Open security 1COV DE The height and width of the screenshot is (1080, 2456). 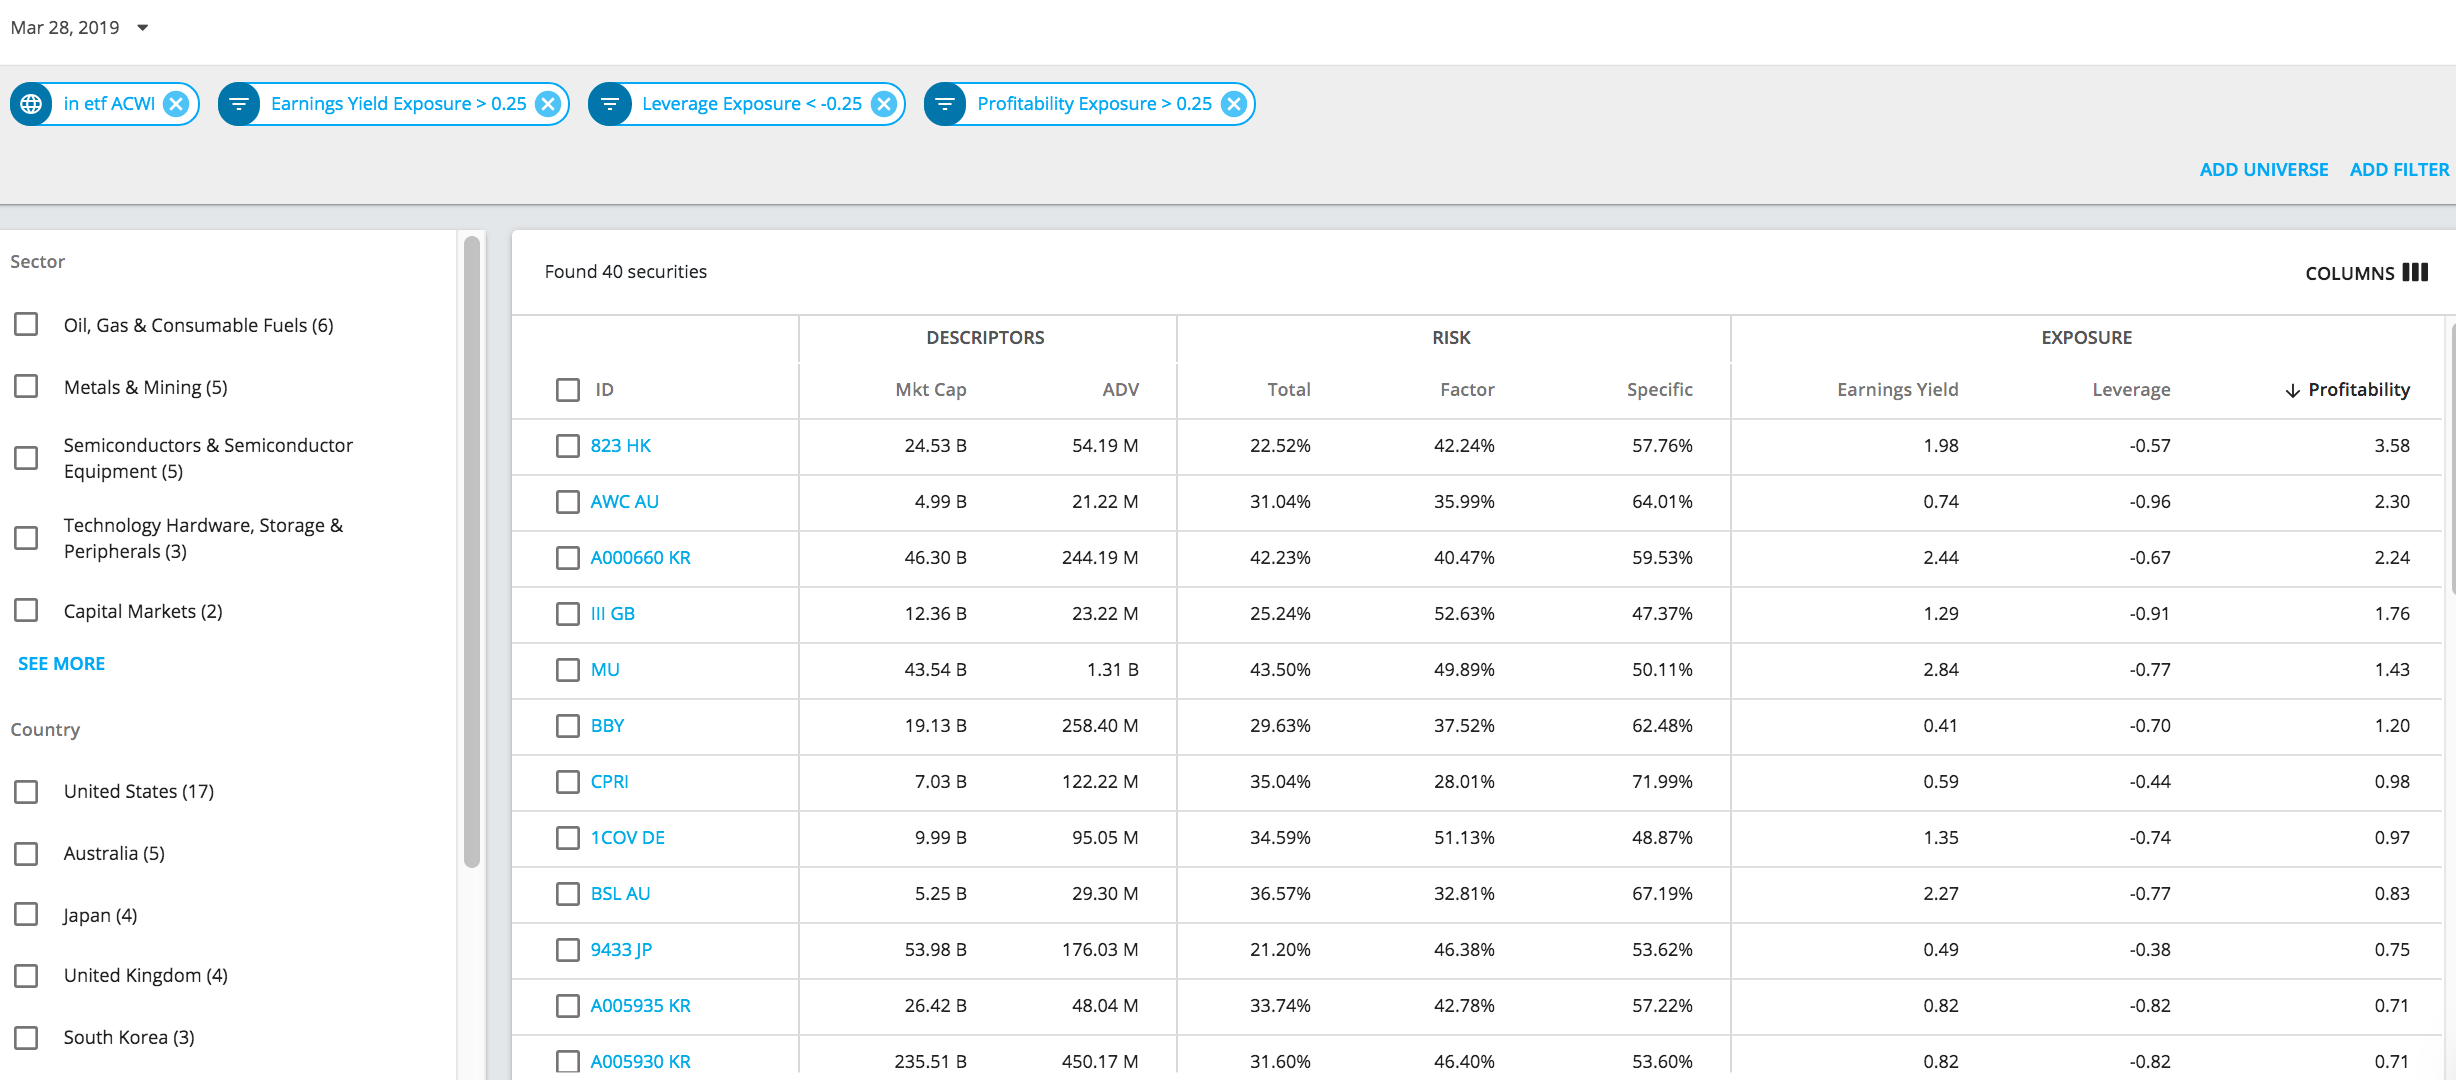click(x=627, y=838)
